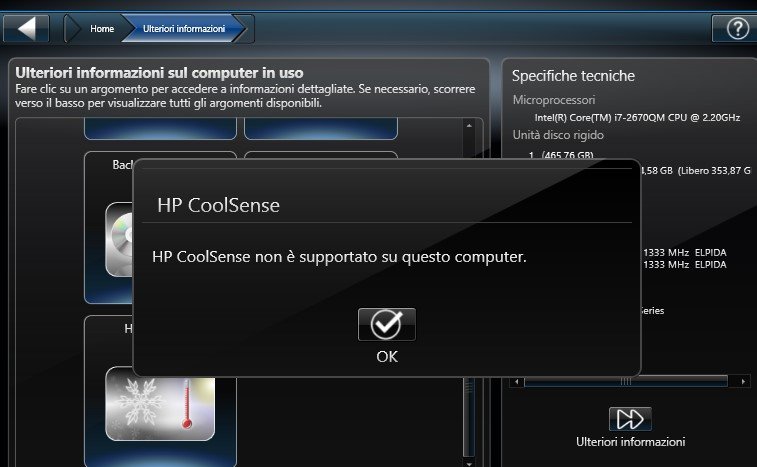Screen dimensions: 757x467
Task: Confirm the dialog with the checkmark button
Action: click(387, 325)
